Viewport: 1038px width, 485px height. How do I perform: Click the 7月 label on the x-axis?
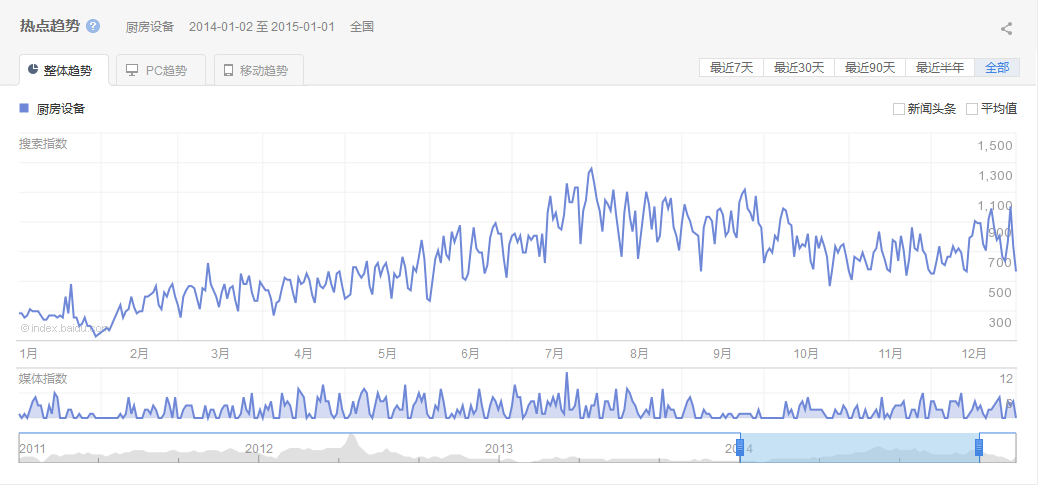pyautogui.click(x=555, y=354)
